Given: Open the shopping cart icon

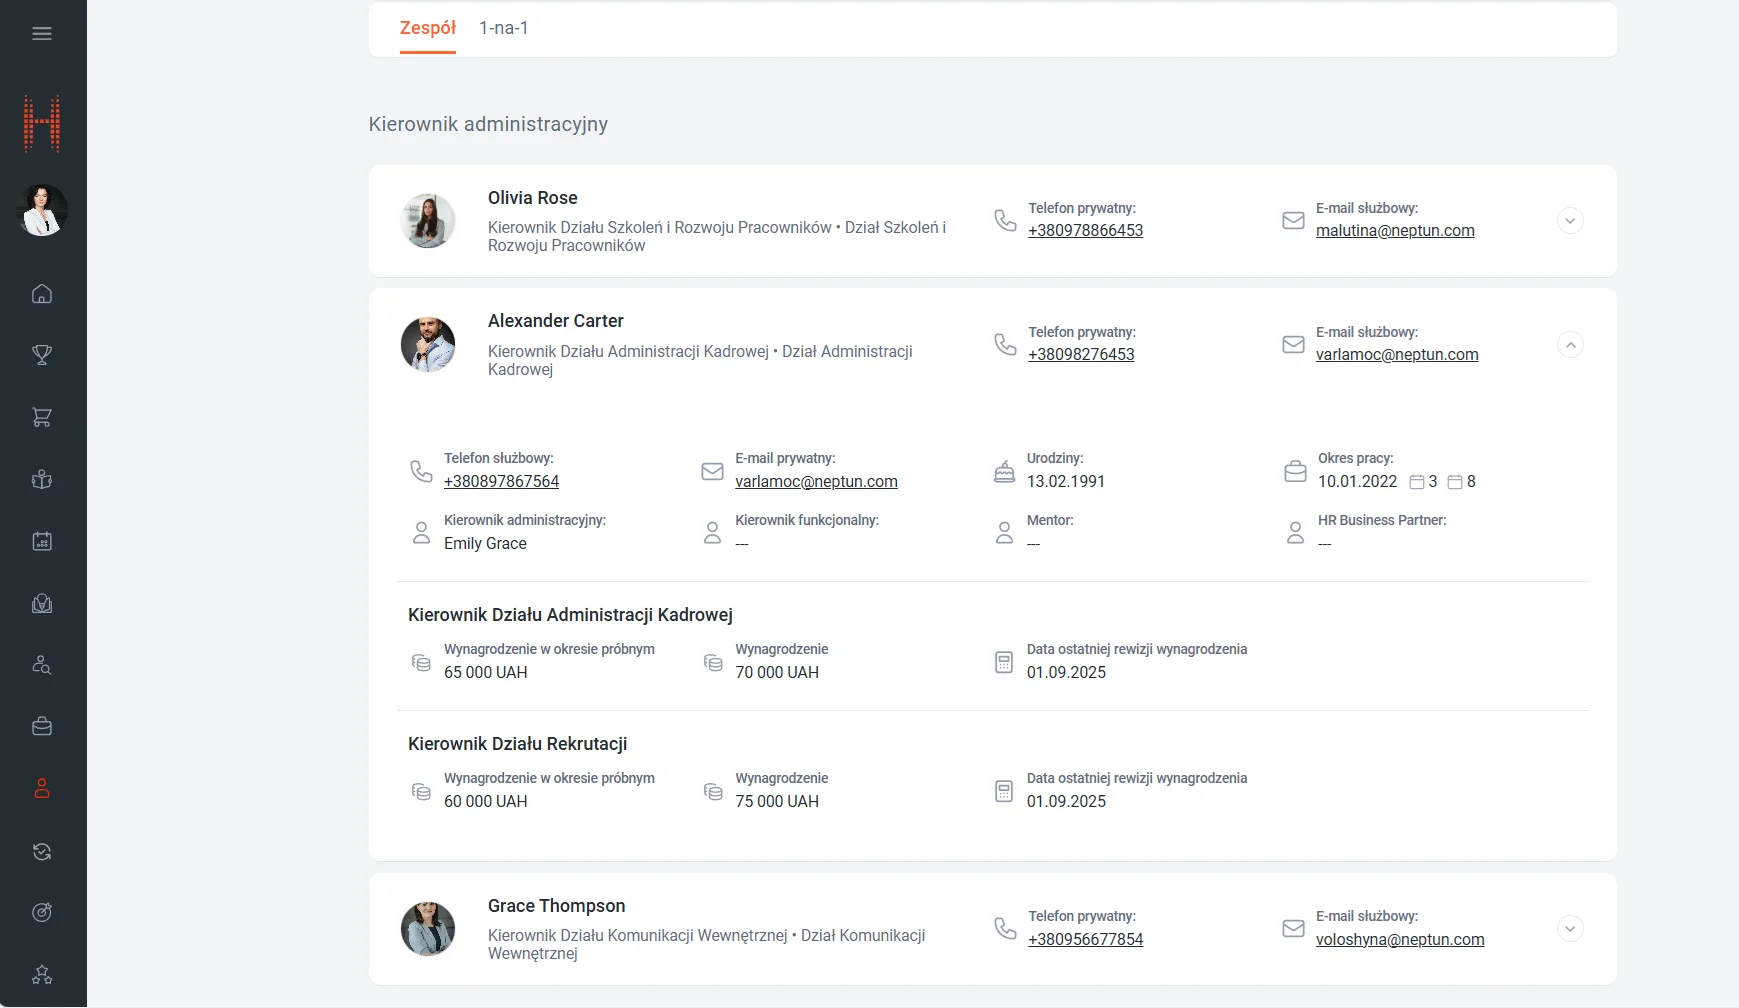Looking at the screenshot, I should coord(42,417).
